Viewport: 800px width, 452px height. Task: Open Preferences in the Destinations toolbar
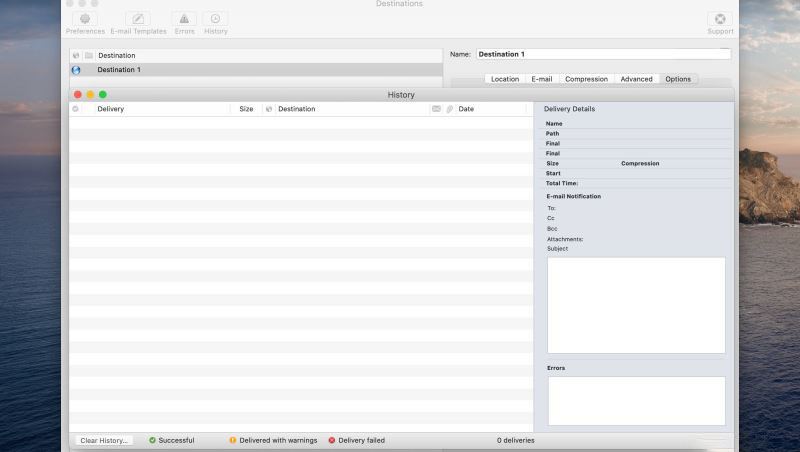click(x=85, y=23)
